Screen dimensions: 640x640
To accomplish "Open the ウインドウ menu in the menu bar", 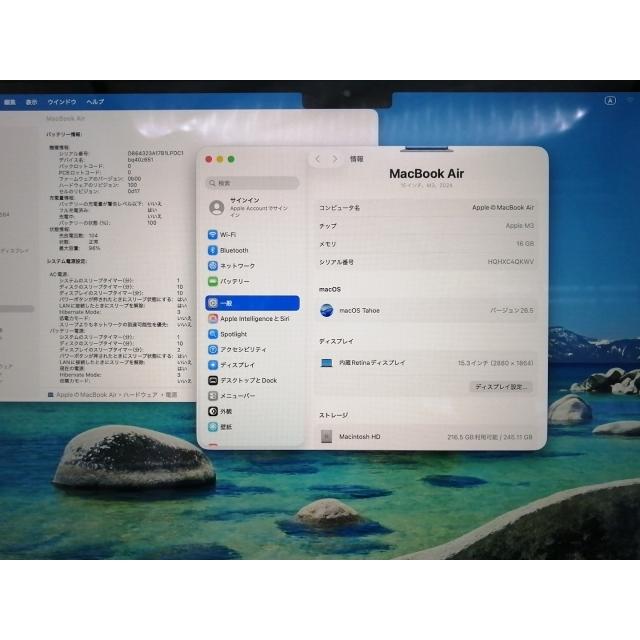I will coord(62,102).
